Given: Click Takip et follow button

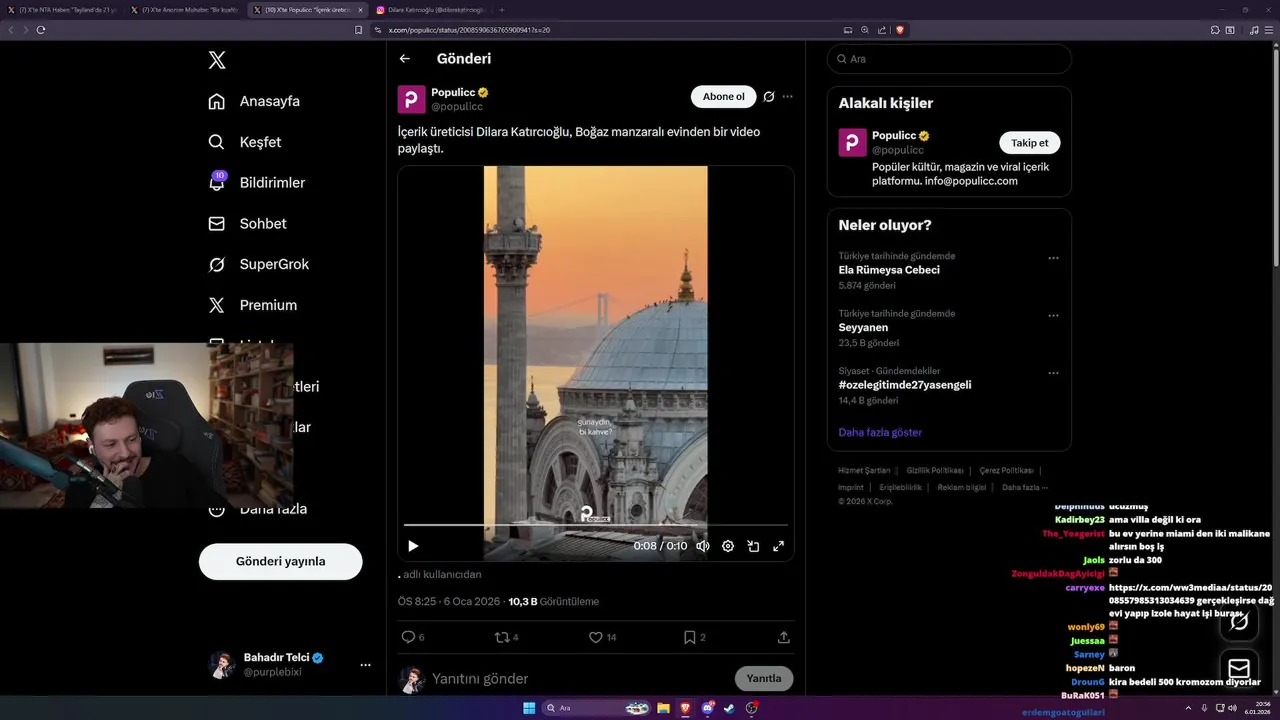Looking at the screenshot, I should pyautogui.click(x=1030, y=143).
